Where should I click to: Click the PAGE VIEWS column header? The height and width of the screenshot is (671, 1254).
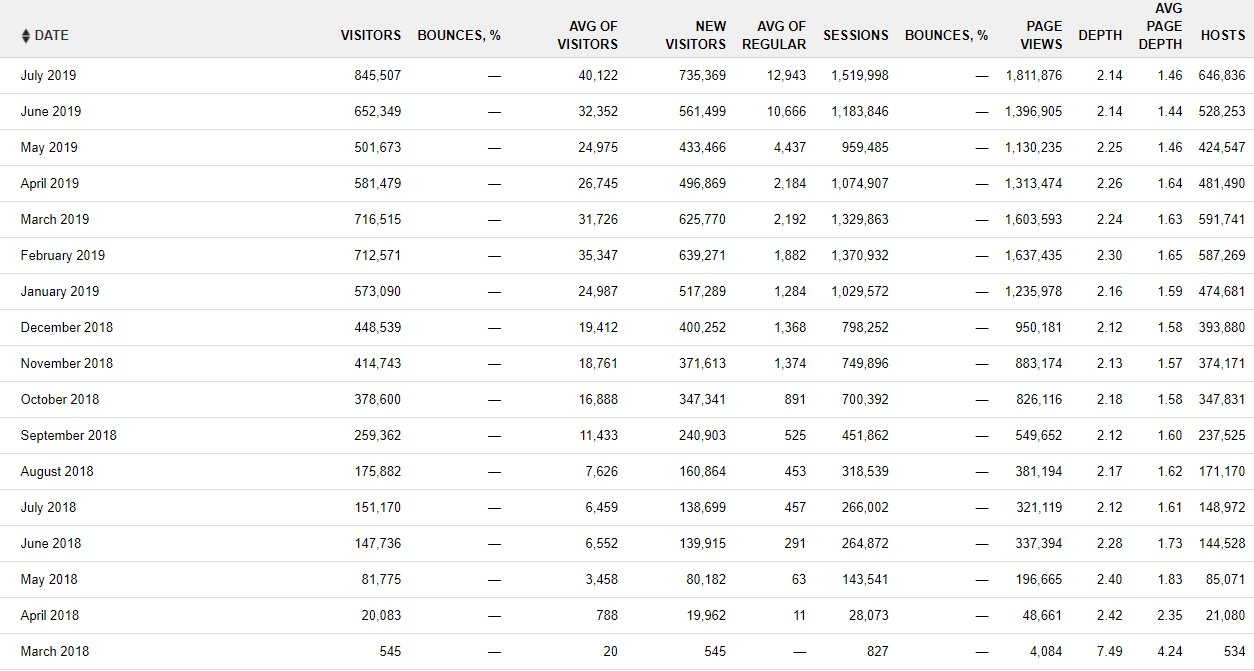click(1041, 35)
